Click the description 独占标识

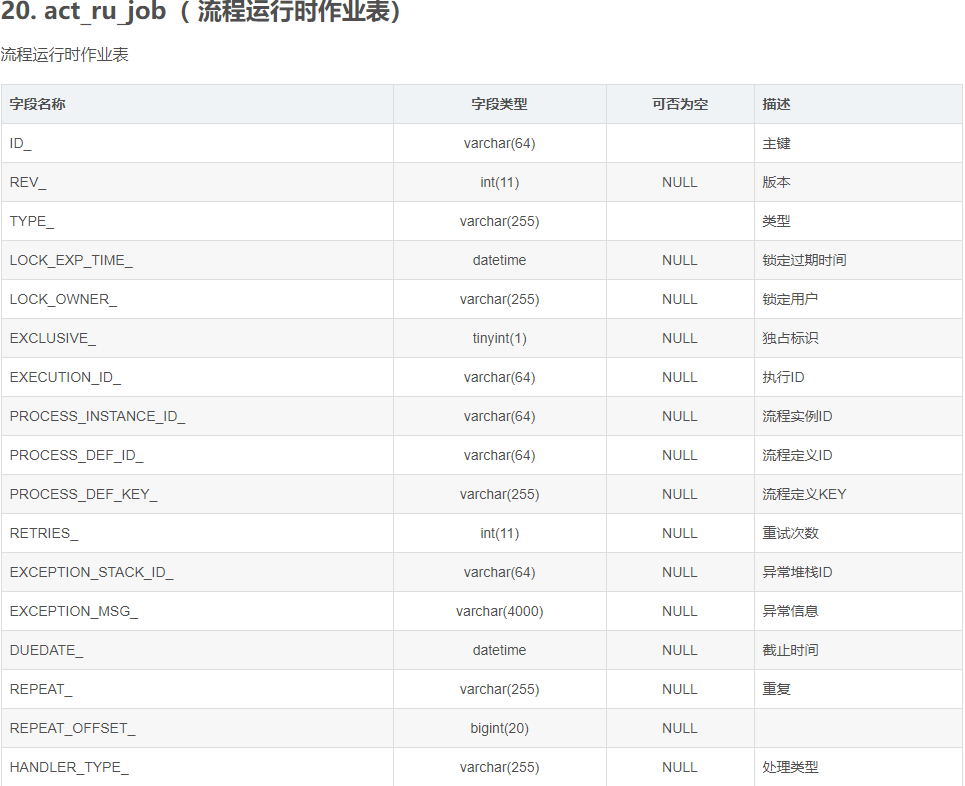(x=790, y=338)
